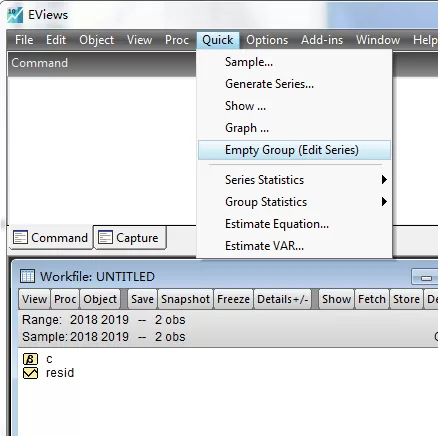Click the Workfile UNTITLED window icon

pyautogui.click(x=27, y=276)
